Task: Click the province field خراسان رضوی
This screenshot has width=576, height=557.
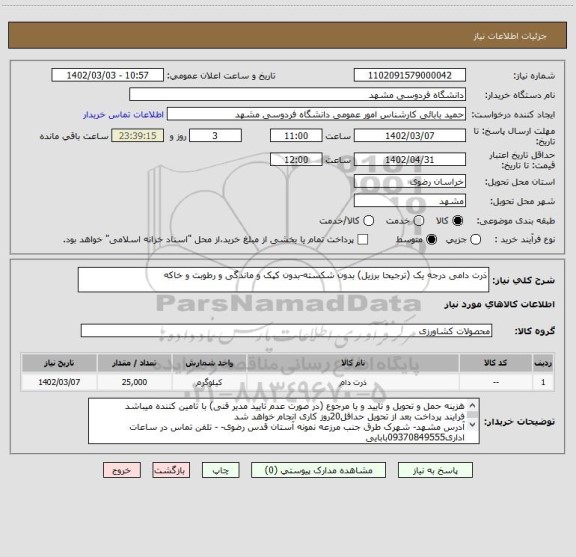Action: [x=410, y=182]
